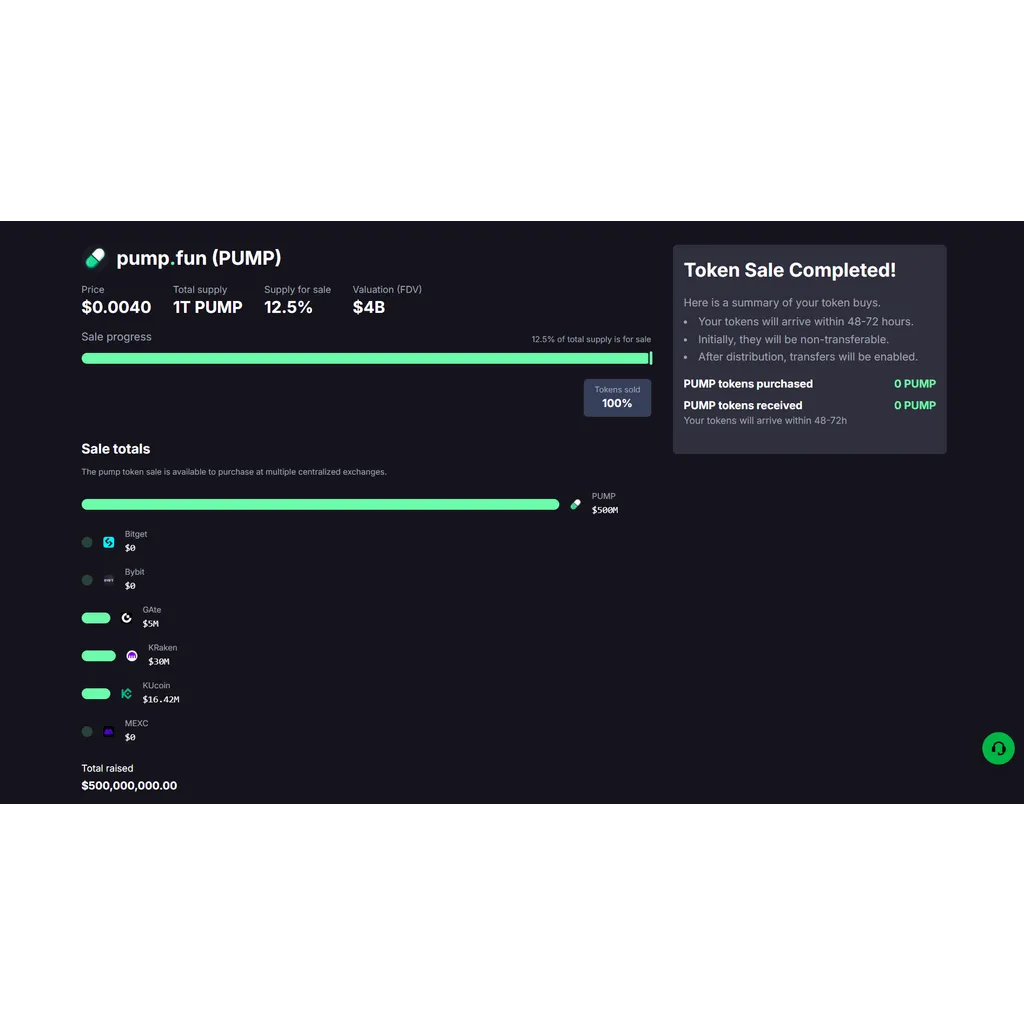The width and height of the screenshot is (1024, 1024).
Task: Click the Token Sale Completed! heading
Action: (x=790, y=270)
